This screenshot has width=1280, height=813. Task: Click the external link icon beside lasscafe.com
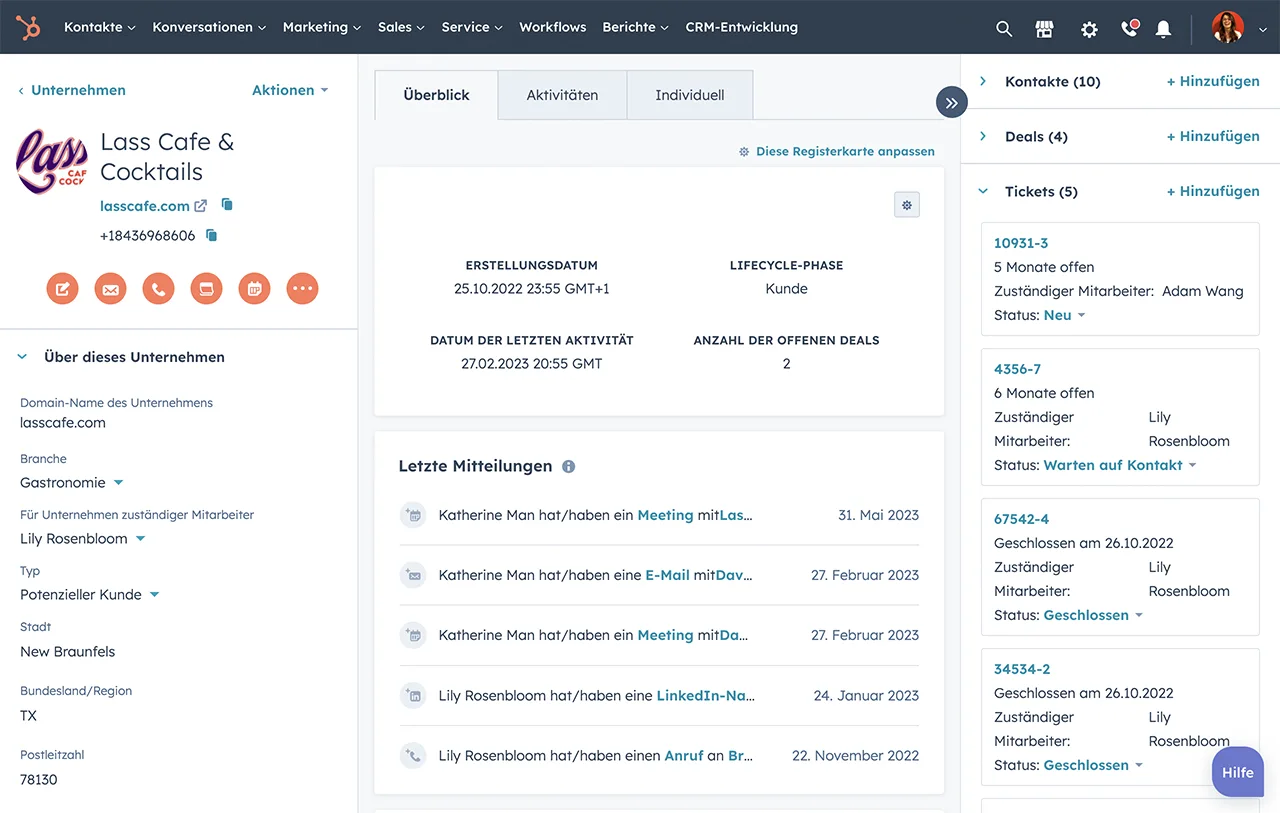coord(201,205)
